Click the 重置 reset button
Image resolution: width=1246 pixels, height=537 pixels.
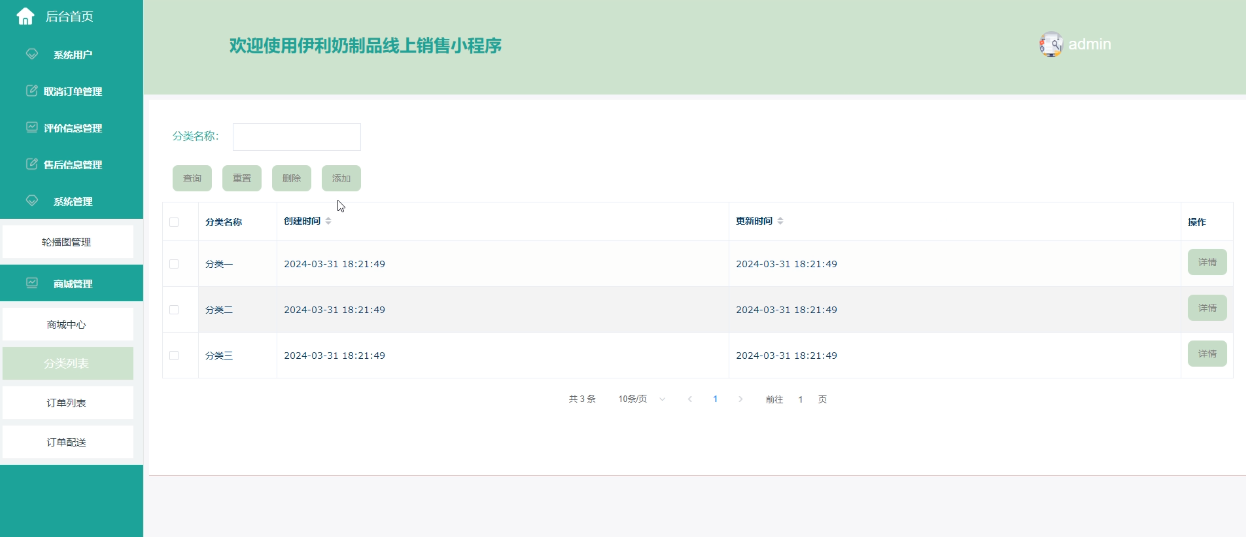coord(242,178)
